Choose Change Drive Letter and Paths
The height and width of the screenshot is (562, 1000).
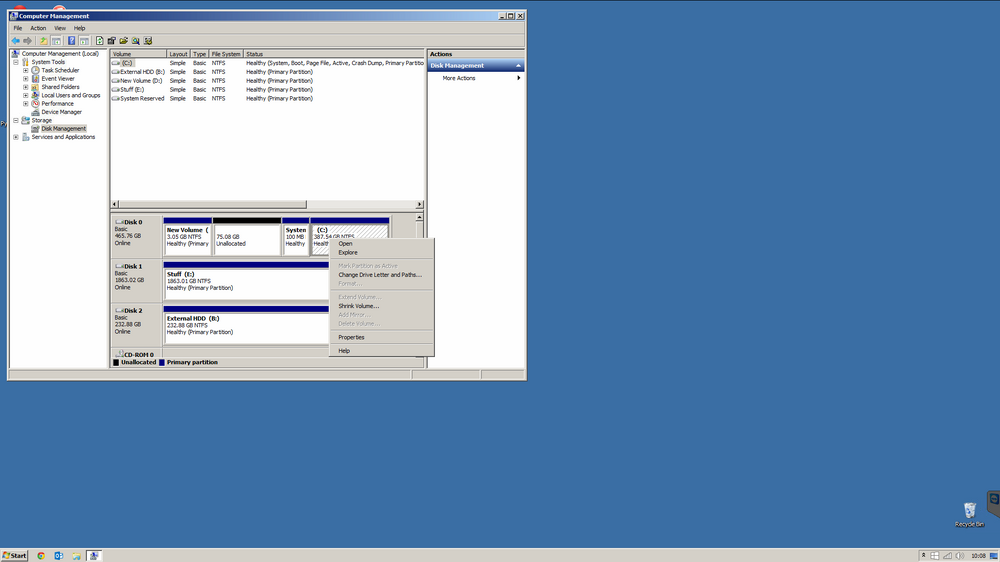pos(381,275)
